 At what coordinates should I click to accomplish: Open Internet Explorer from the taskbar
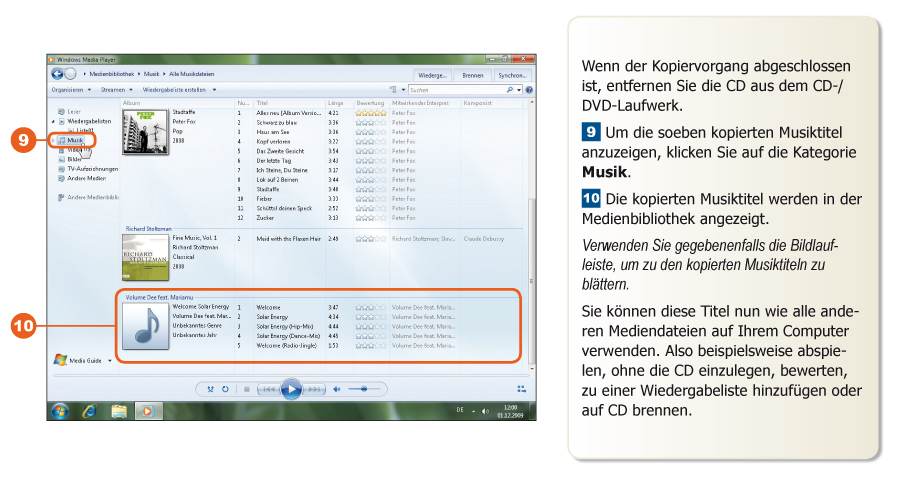(89, 410)
